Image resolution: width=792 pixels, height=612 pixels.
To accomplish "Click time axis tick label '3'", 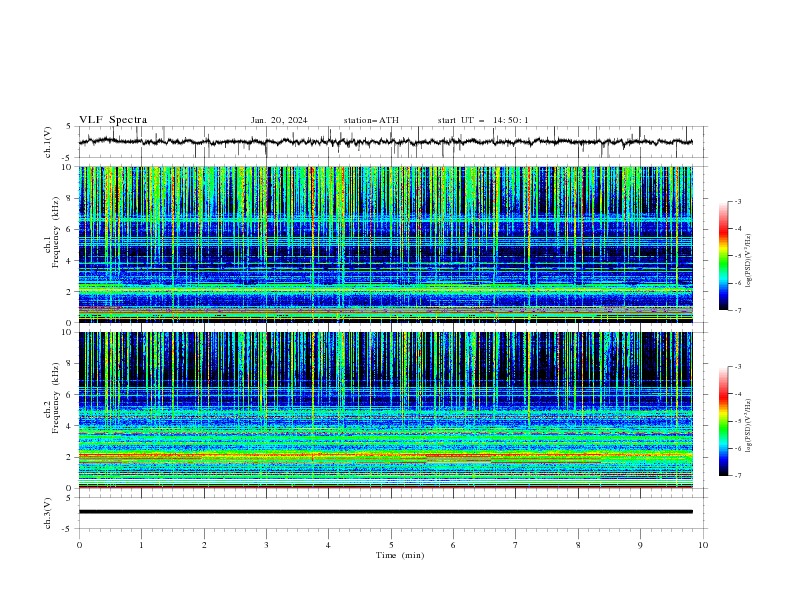I will tap(266, 545).
